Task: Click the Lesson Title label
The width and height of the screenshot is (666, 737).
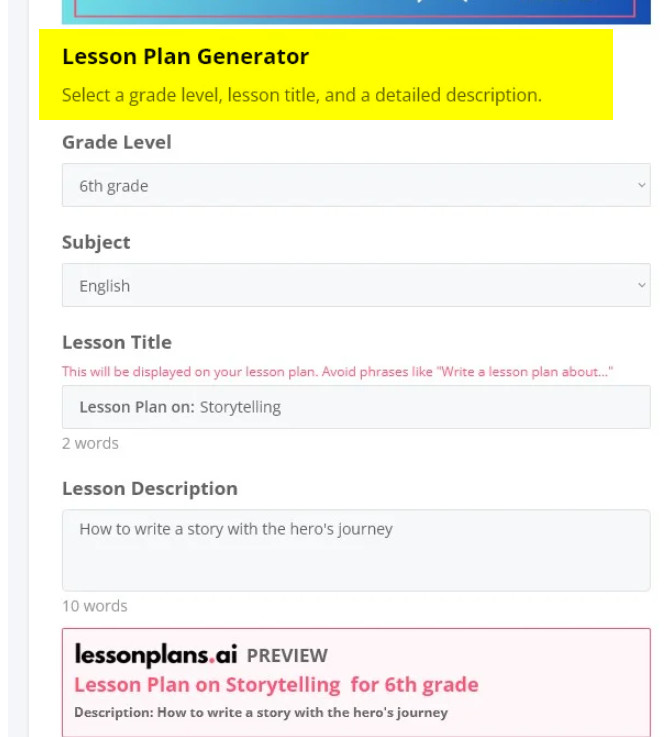Action: [x=117, y=342]
